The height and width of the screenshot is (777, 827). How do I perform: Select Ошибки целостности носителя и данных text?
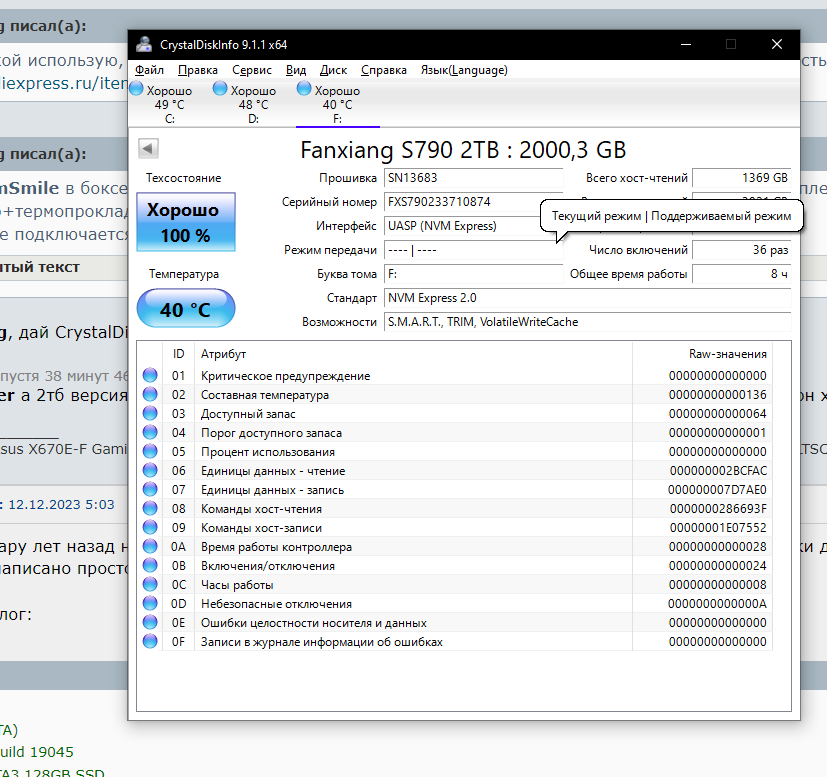313,622
